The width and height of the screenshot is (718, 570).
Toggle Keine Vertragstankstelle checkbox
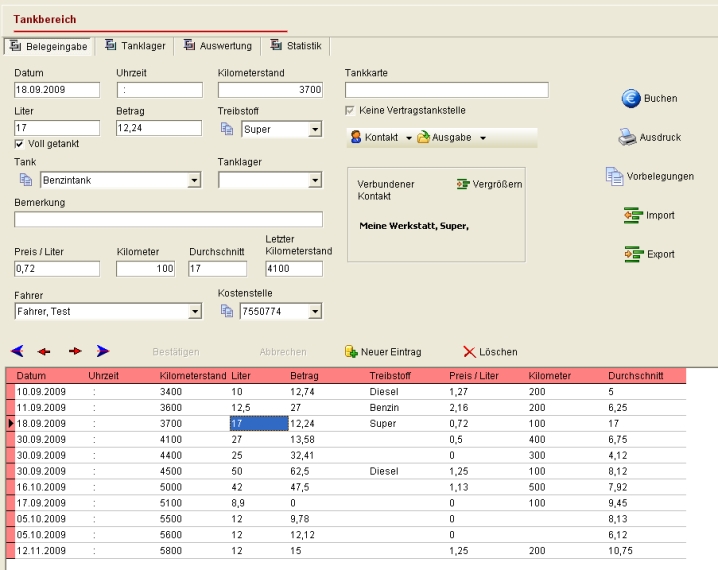[x=350, y=110]
